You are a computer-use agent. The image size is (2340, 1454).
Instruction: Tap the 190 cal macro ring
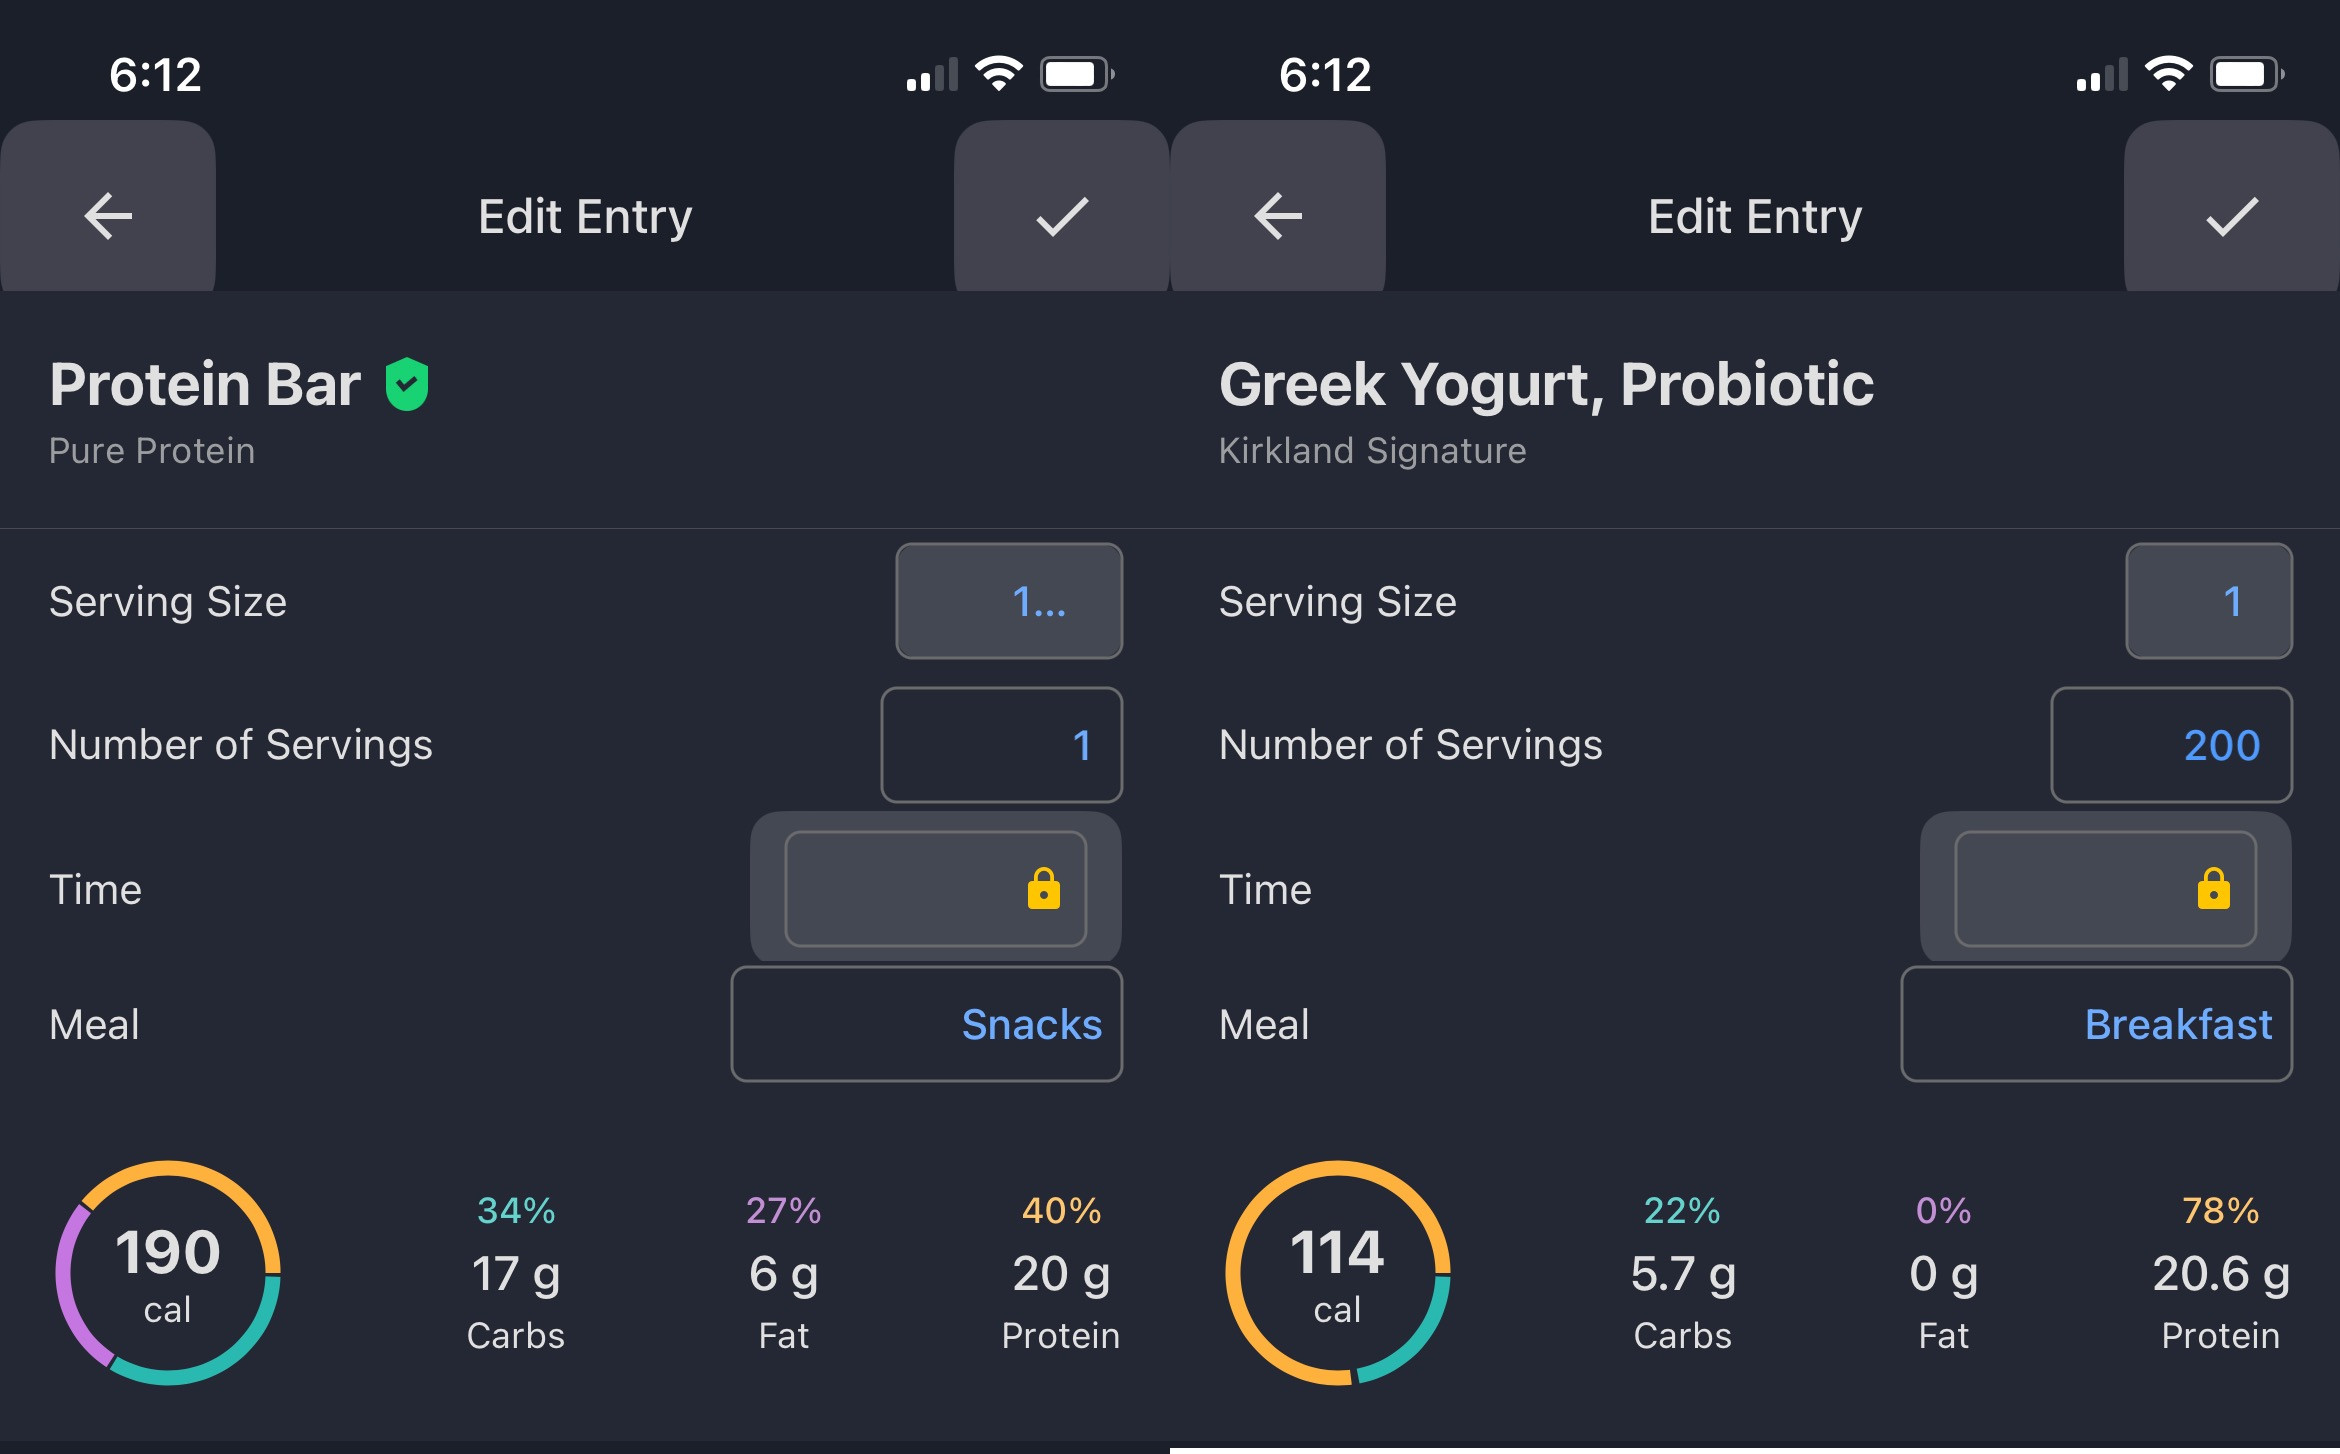pos(168,1273)
